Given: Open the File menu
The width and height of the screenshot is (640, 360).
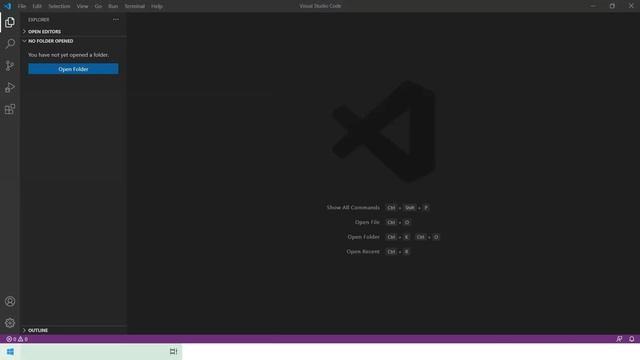Looking at the screenshot, I should 22,6.
